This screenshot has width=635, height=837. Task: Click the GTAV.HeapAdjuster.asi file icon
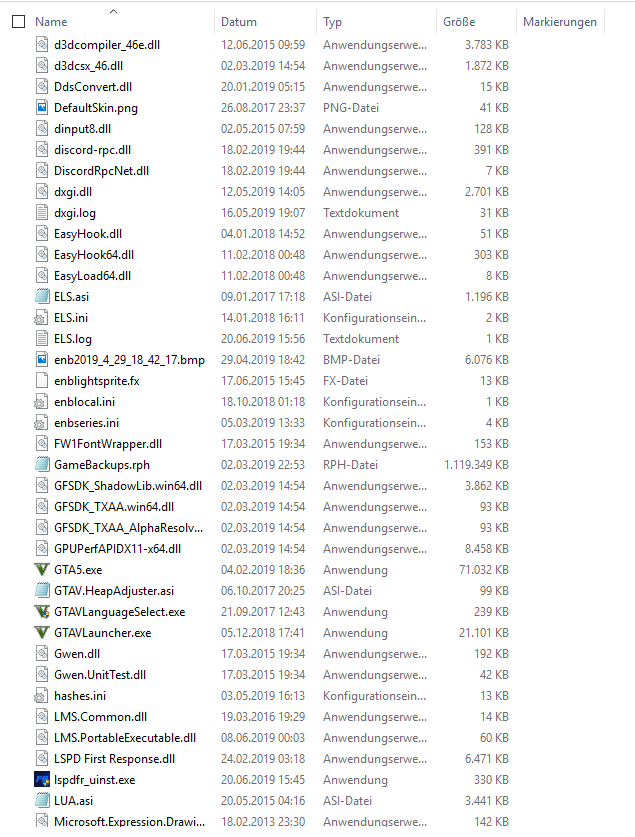42,590
